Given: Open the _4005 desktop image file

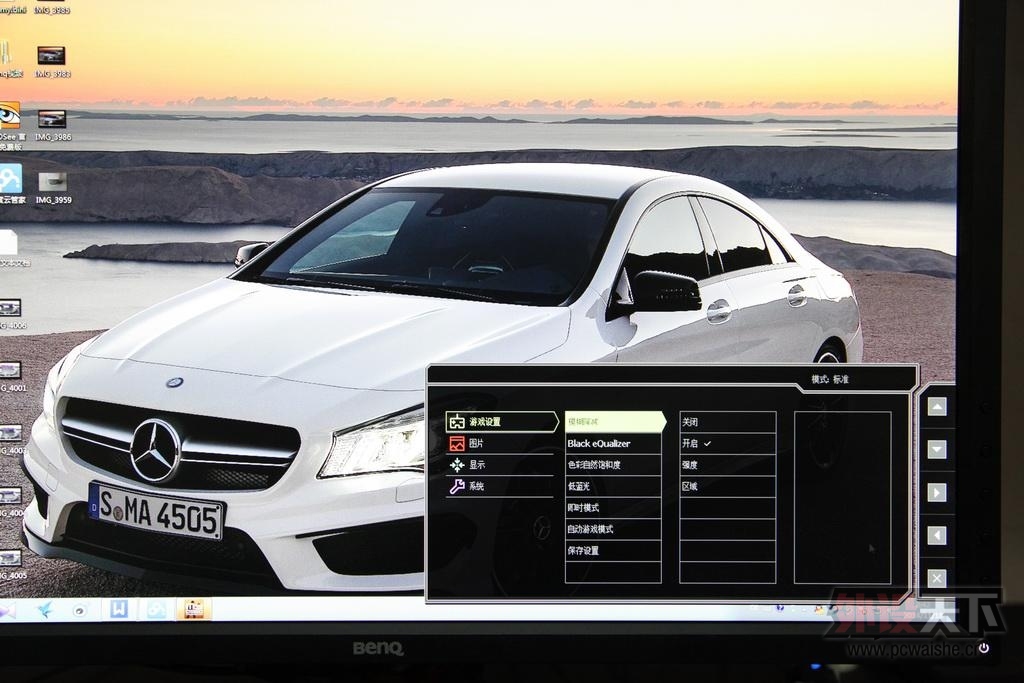Looking at the screenshot, I should 11,564.
